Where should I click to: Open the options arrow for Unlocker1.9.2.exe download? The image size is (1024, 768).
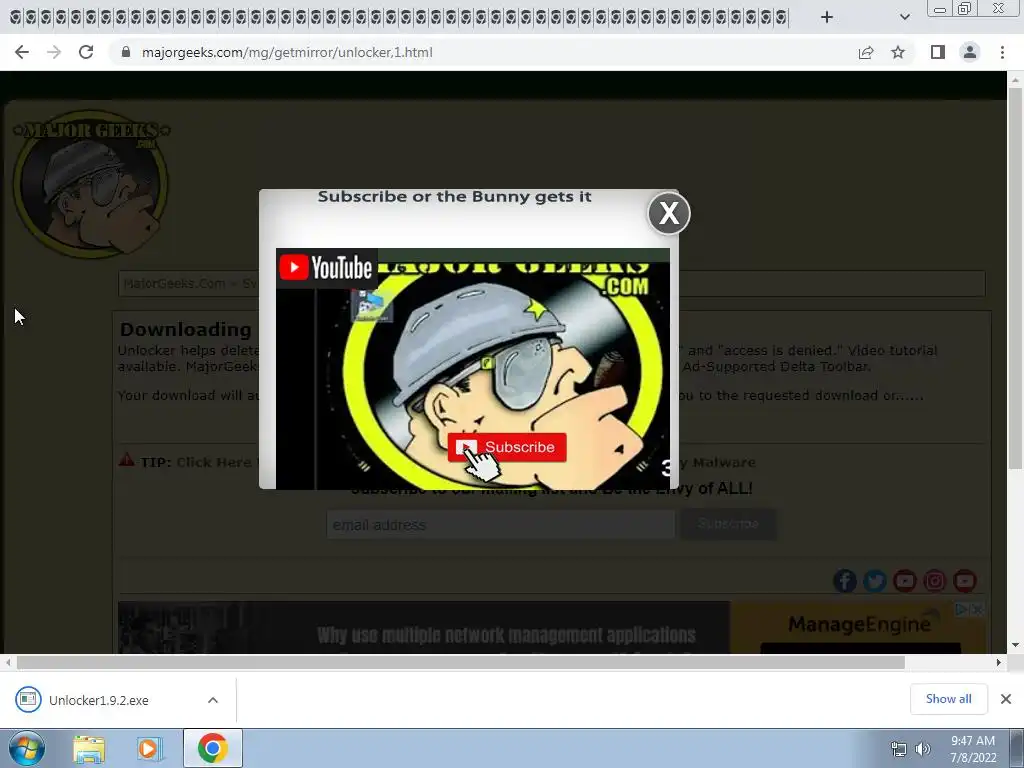point(213,700)
